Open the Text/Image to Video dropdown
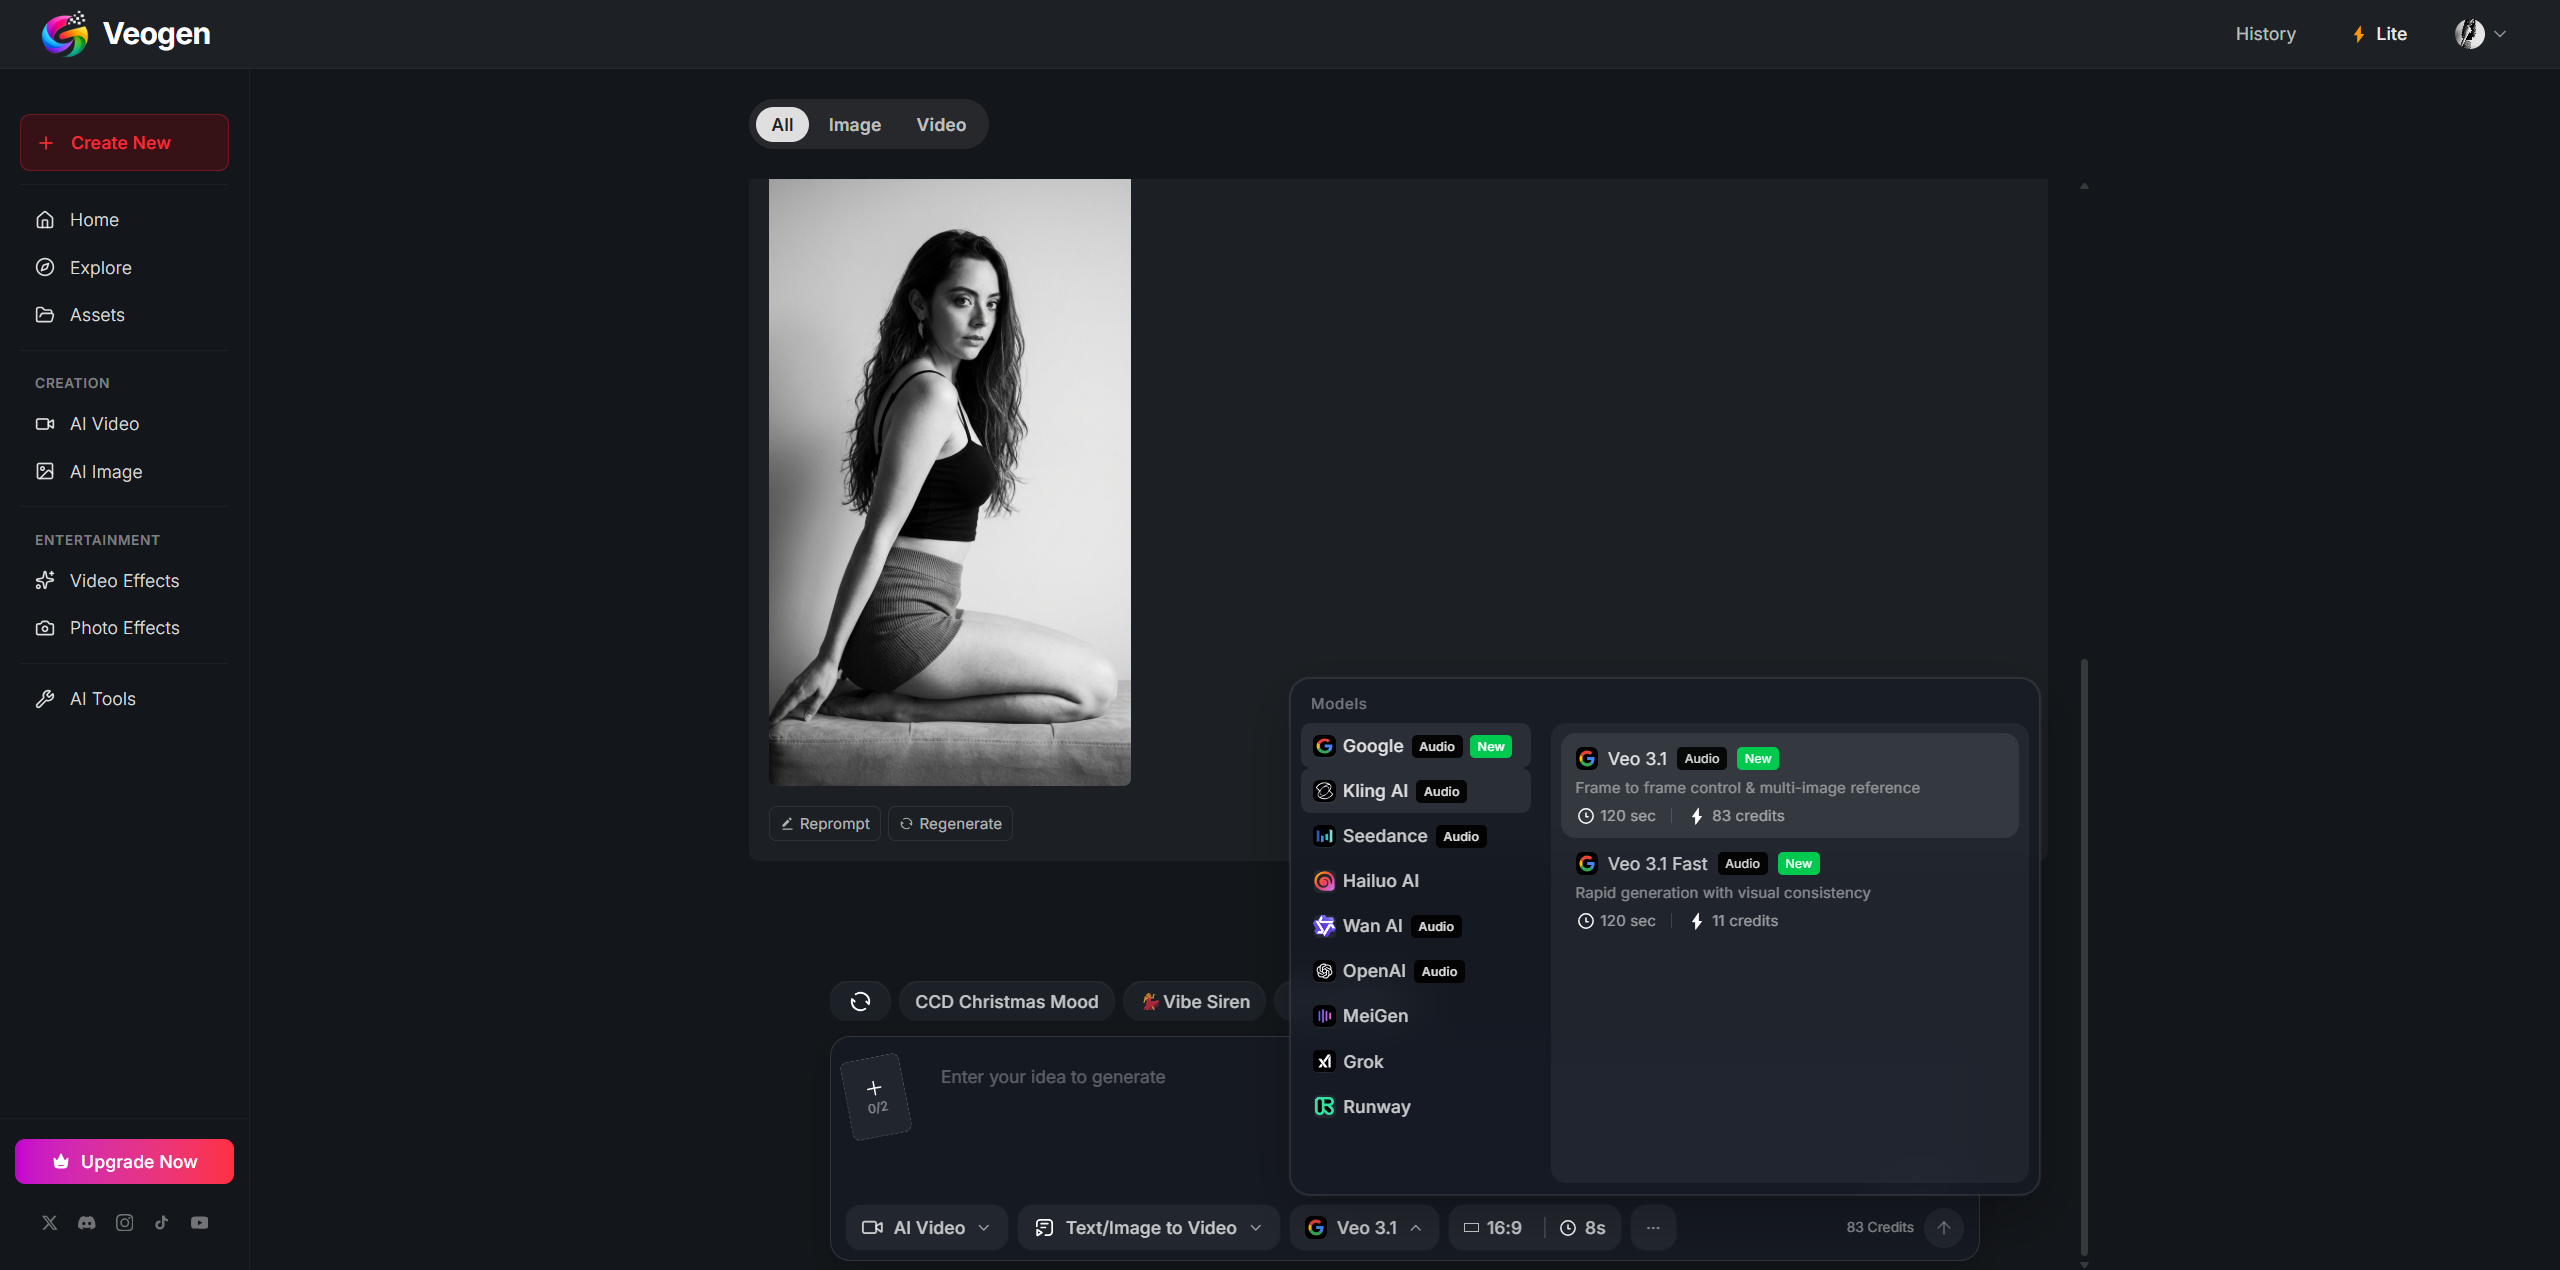 [x=1147, y=1227]
